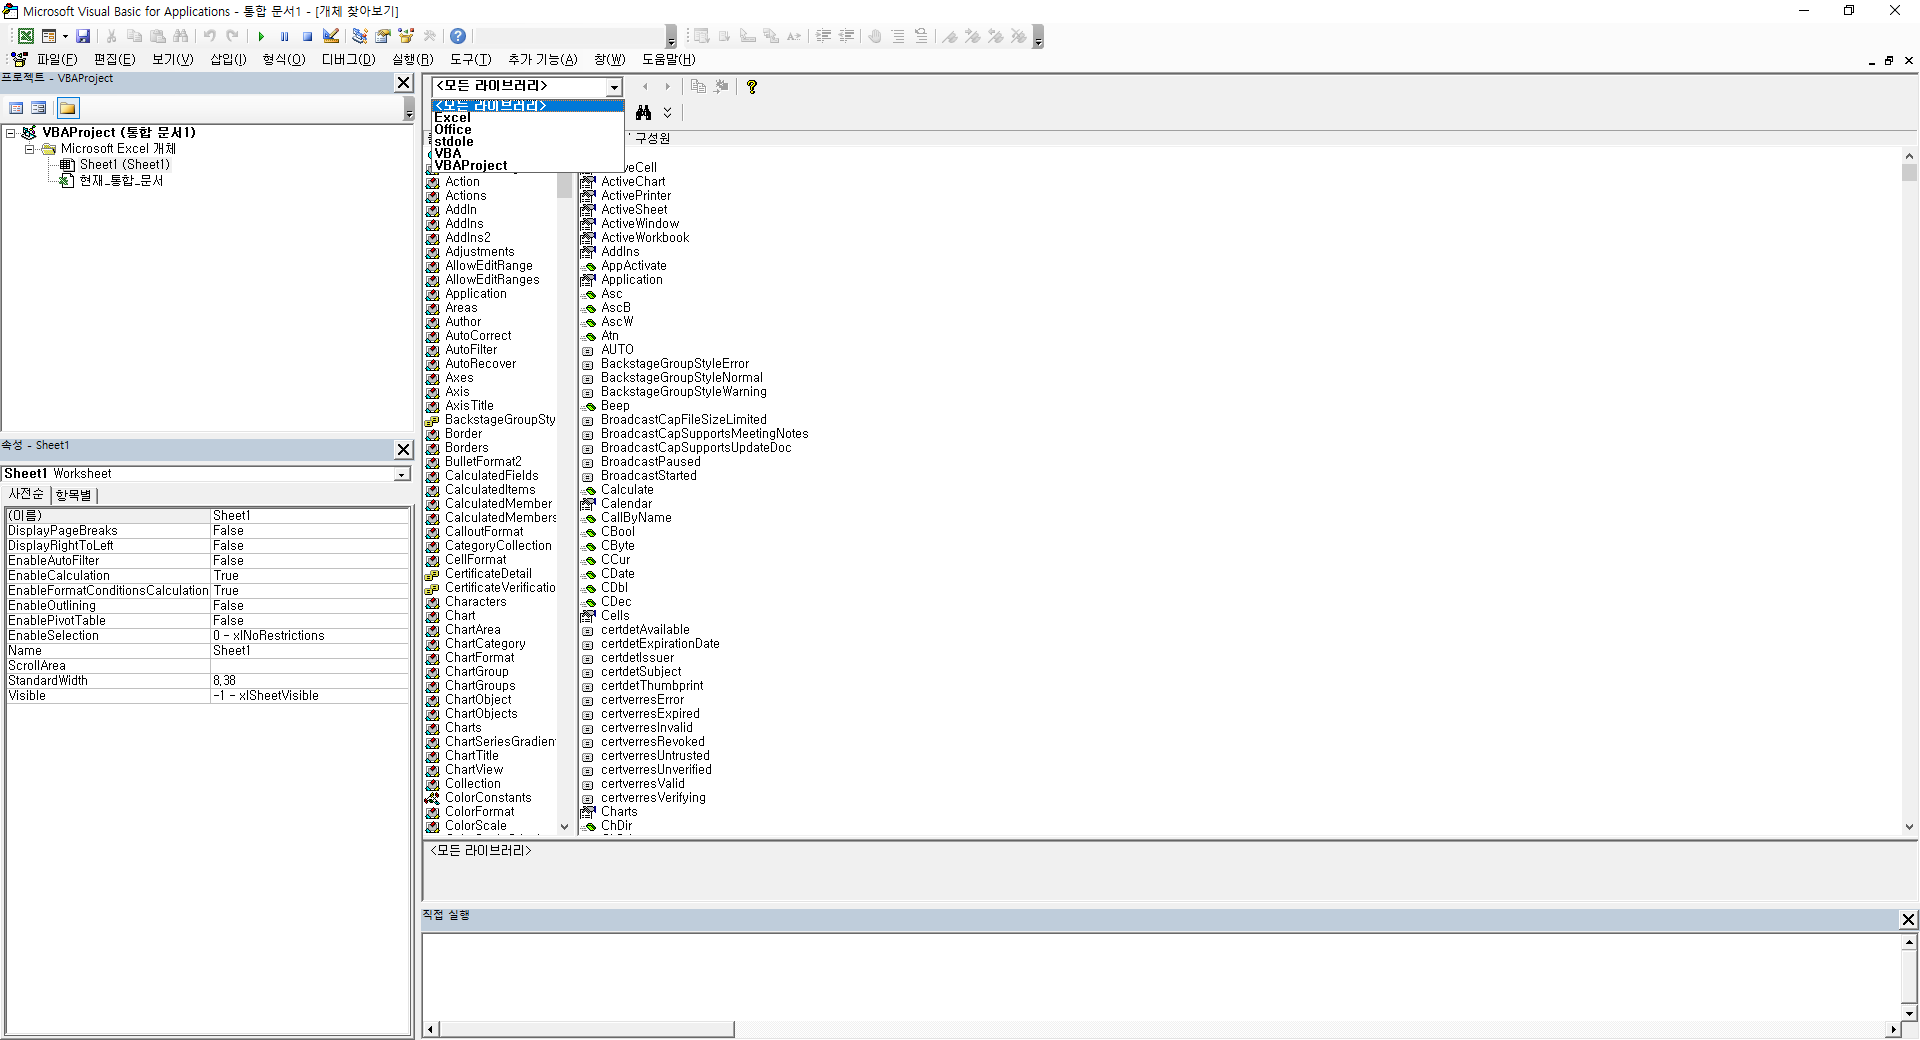Open the Object Browser toolbar icon
The width and height of the screenshot is (1920, 1040).
click(x=406, y=36)
